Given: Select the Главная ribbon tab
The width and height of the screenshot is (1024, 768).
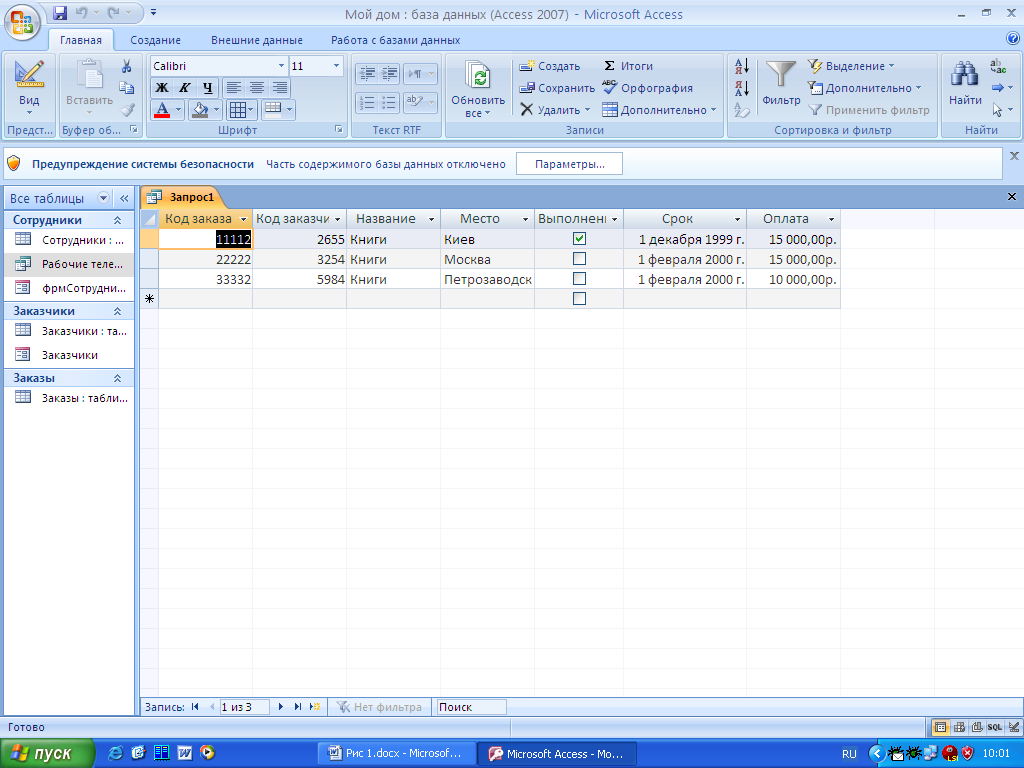Looking at the screenshot, I should (81, 40).
